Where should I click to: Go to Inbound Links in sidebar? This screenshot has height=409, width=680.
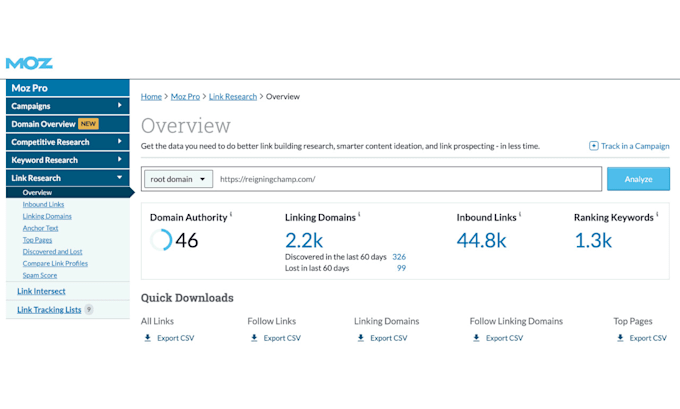[x=43, y=204]
